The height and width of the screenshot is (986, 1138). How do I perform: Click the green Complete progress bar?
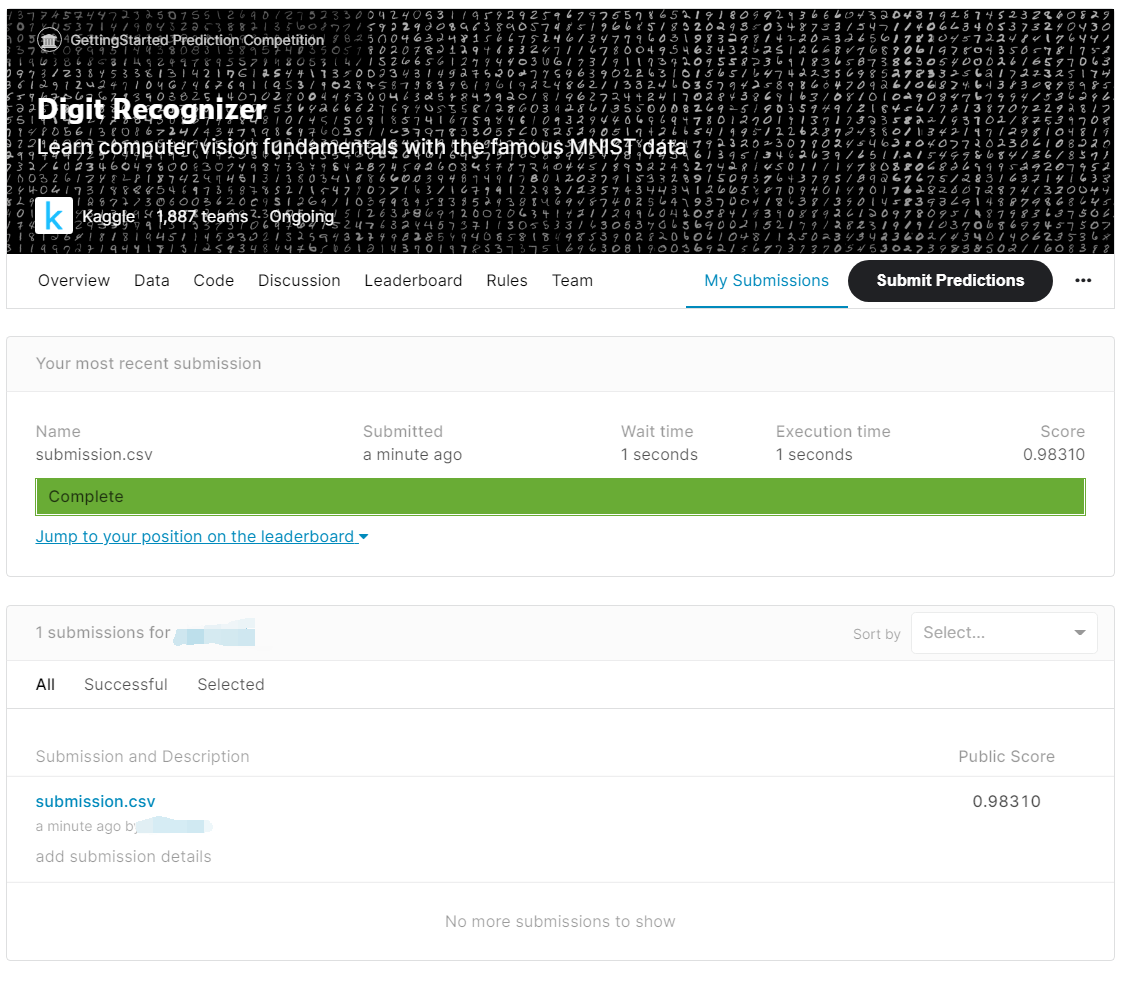click(x=560, y=496)
